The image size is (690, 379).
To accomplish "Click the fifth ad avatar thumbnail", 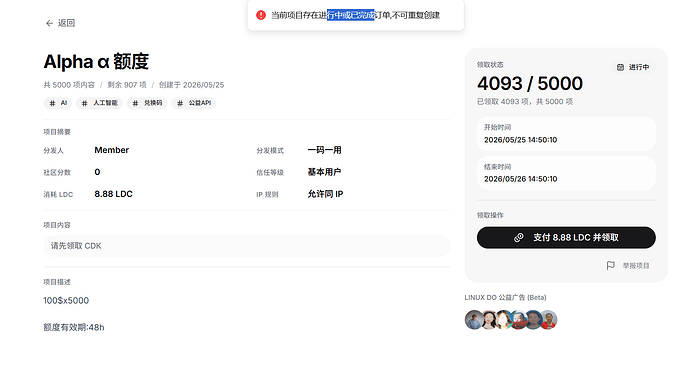I will coord(533,320).
